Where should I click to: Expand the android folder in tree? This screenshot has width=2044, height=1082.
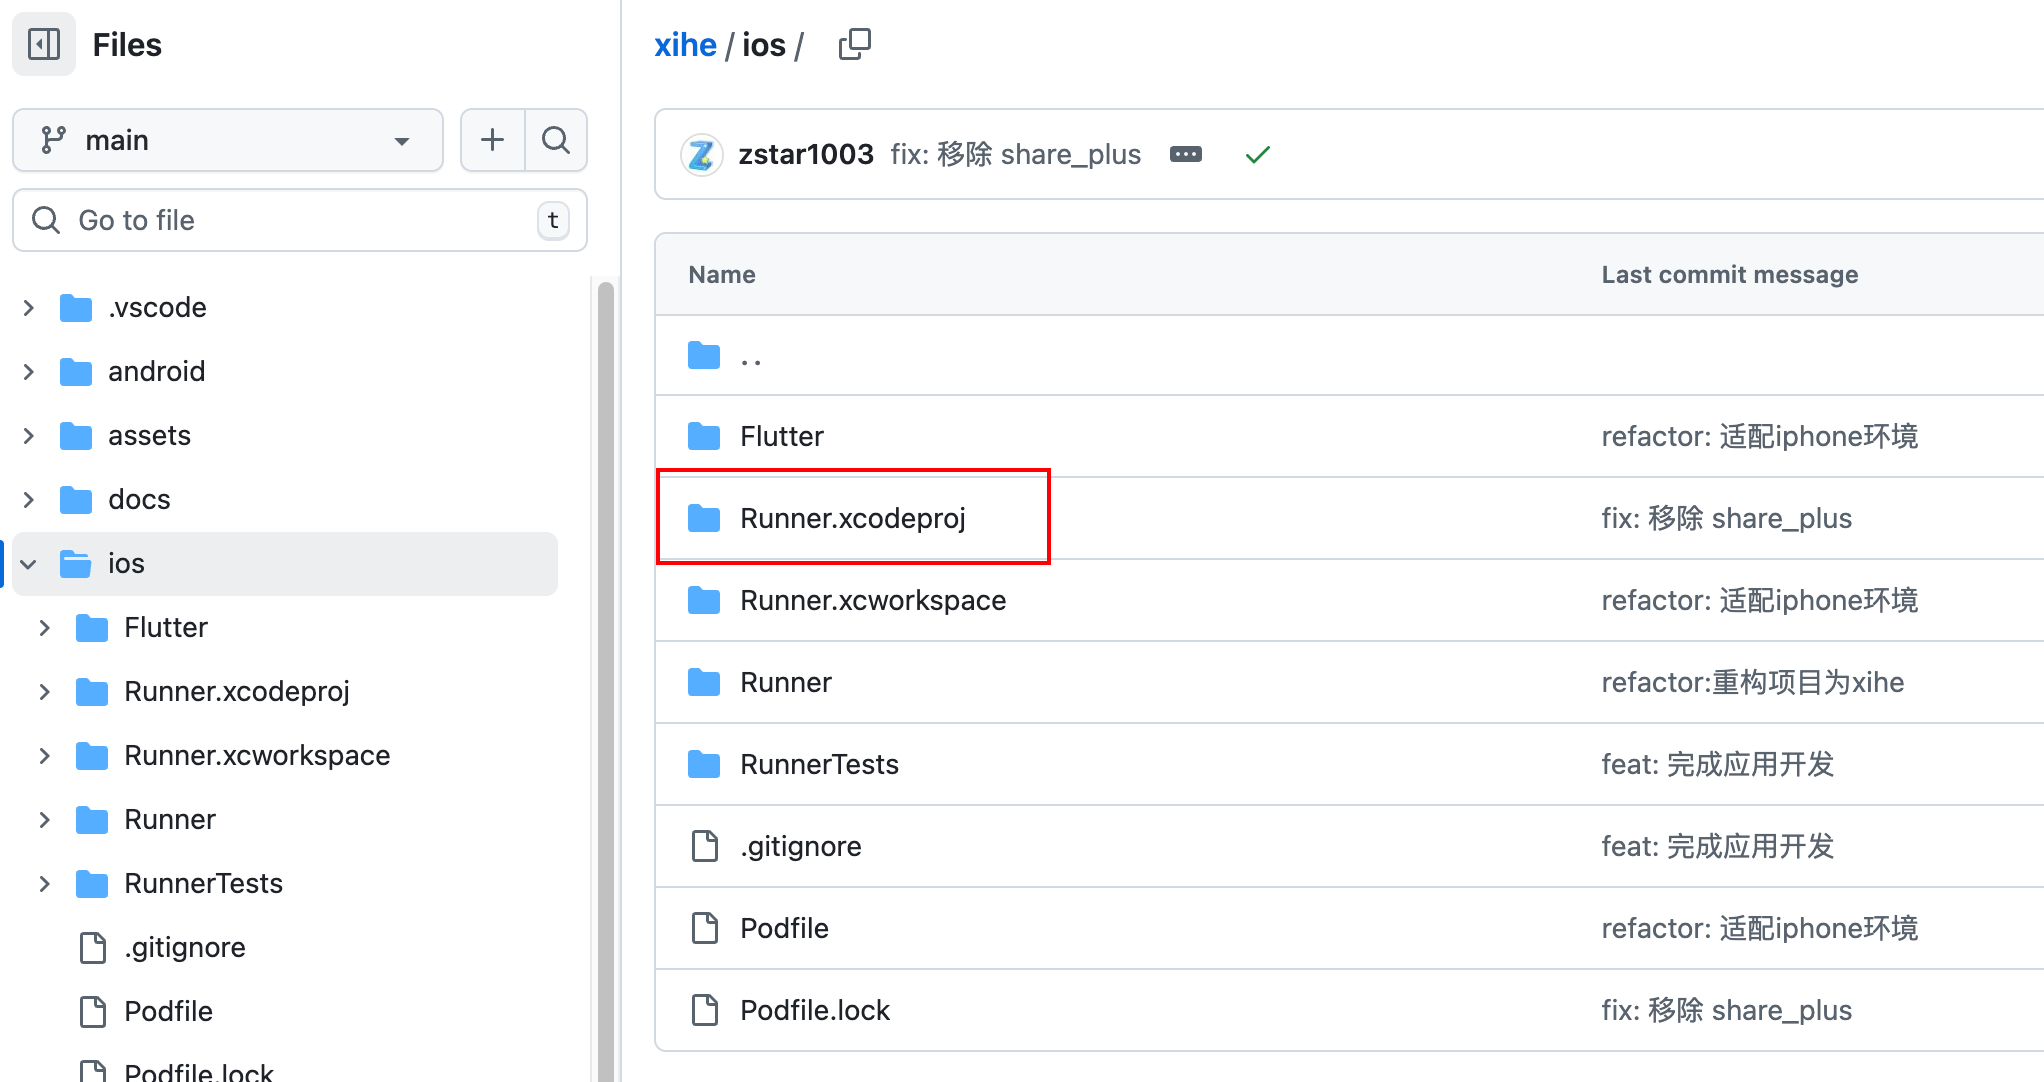pos(29,372)
